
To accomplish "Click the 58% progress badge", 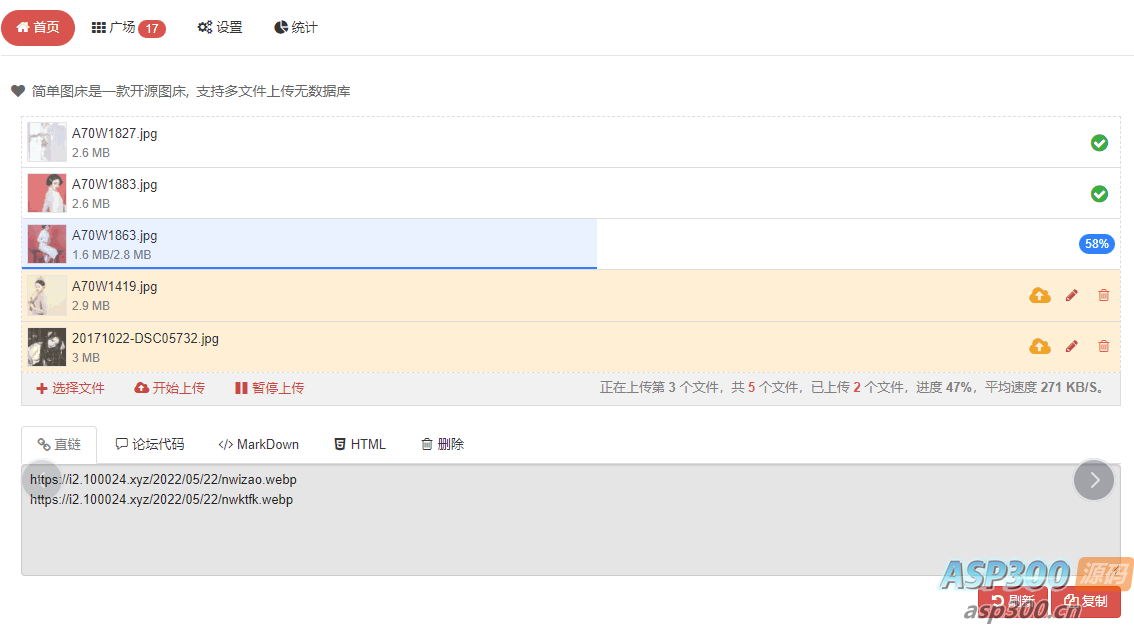I will tap(1097, 244).
